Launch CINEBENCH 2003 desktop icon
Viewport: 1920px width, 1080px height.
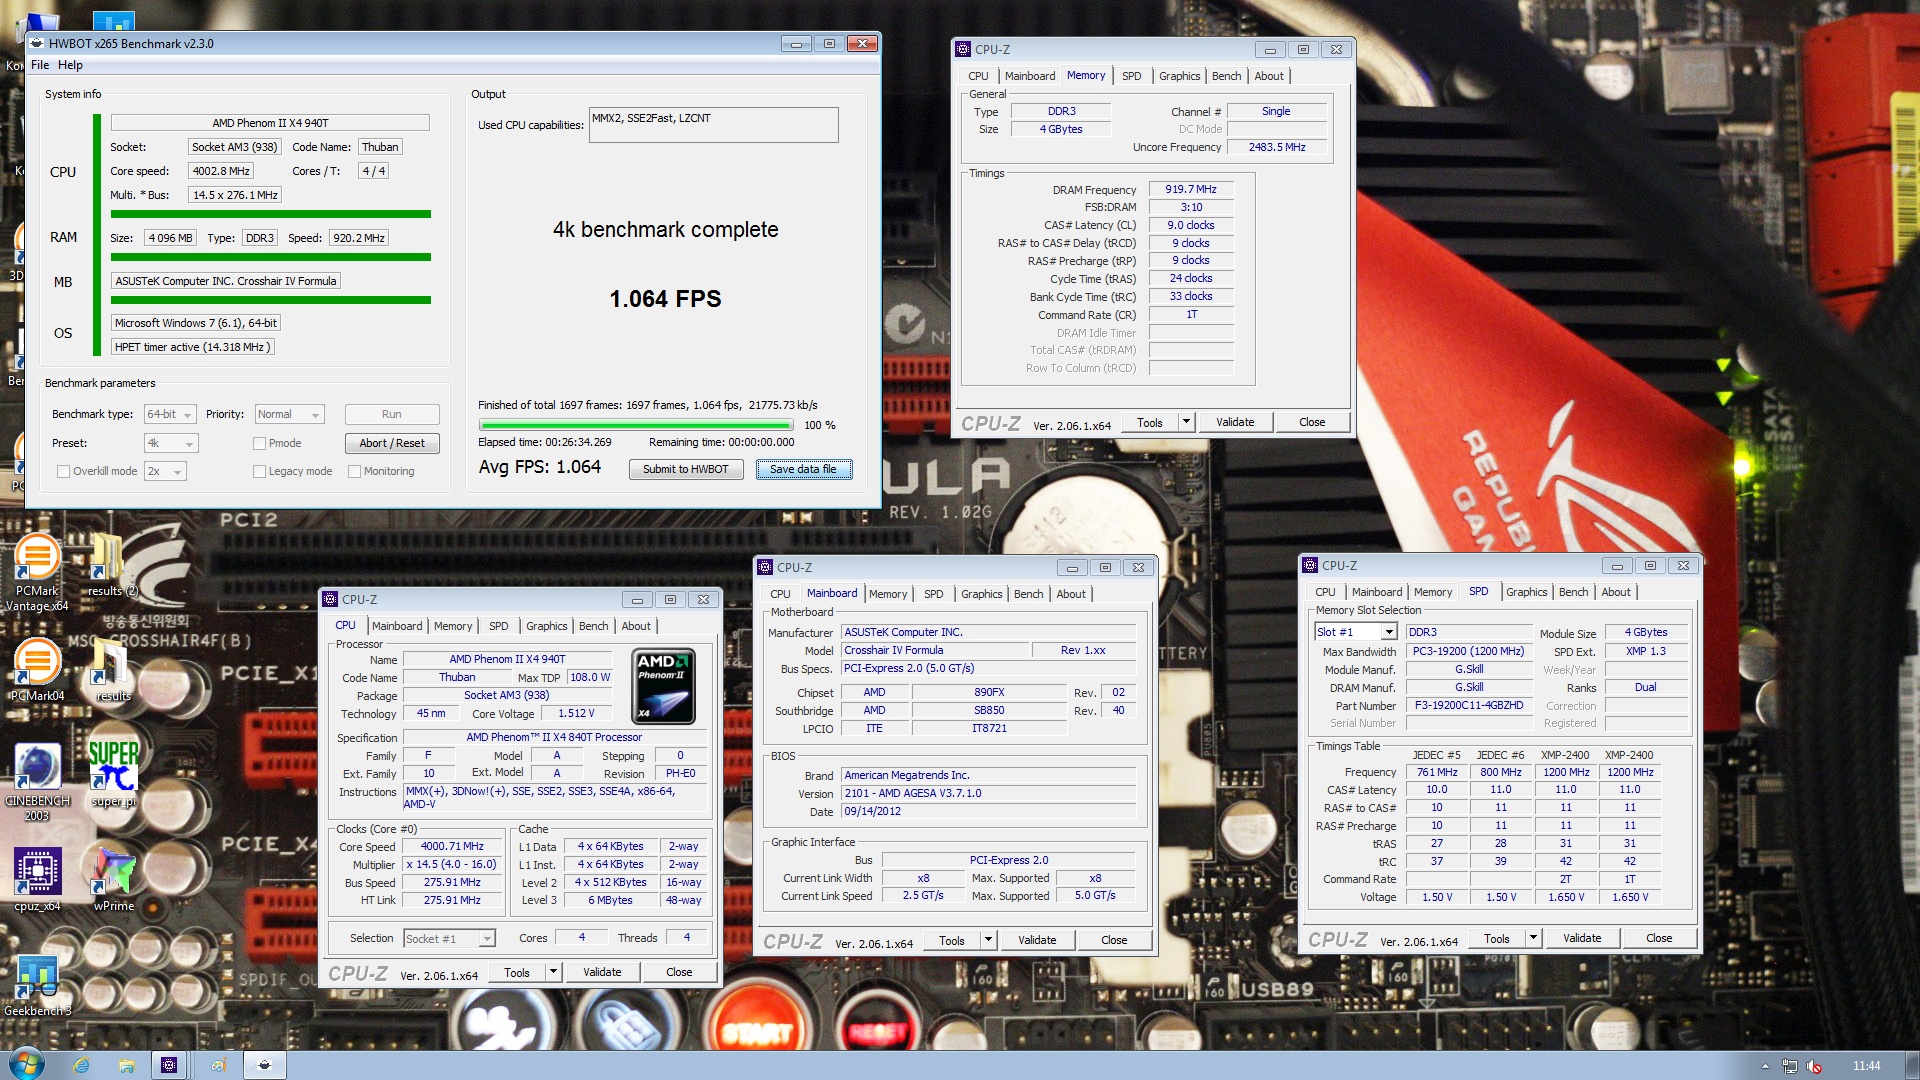pos(37,783)
